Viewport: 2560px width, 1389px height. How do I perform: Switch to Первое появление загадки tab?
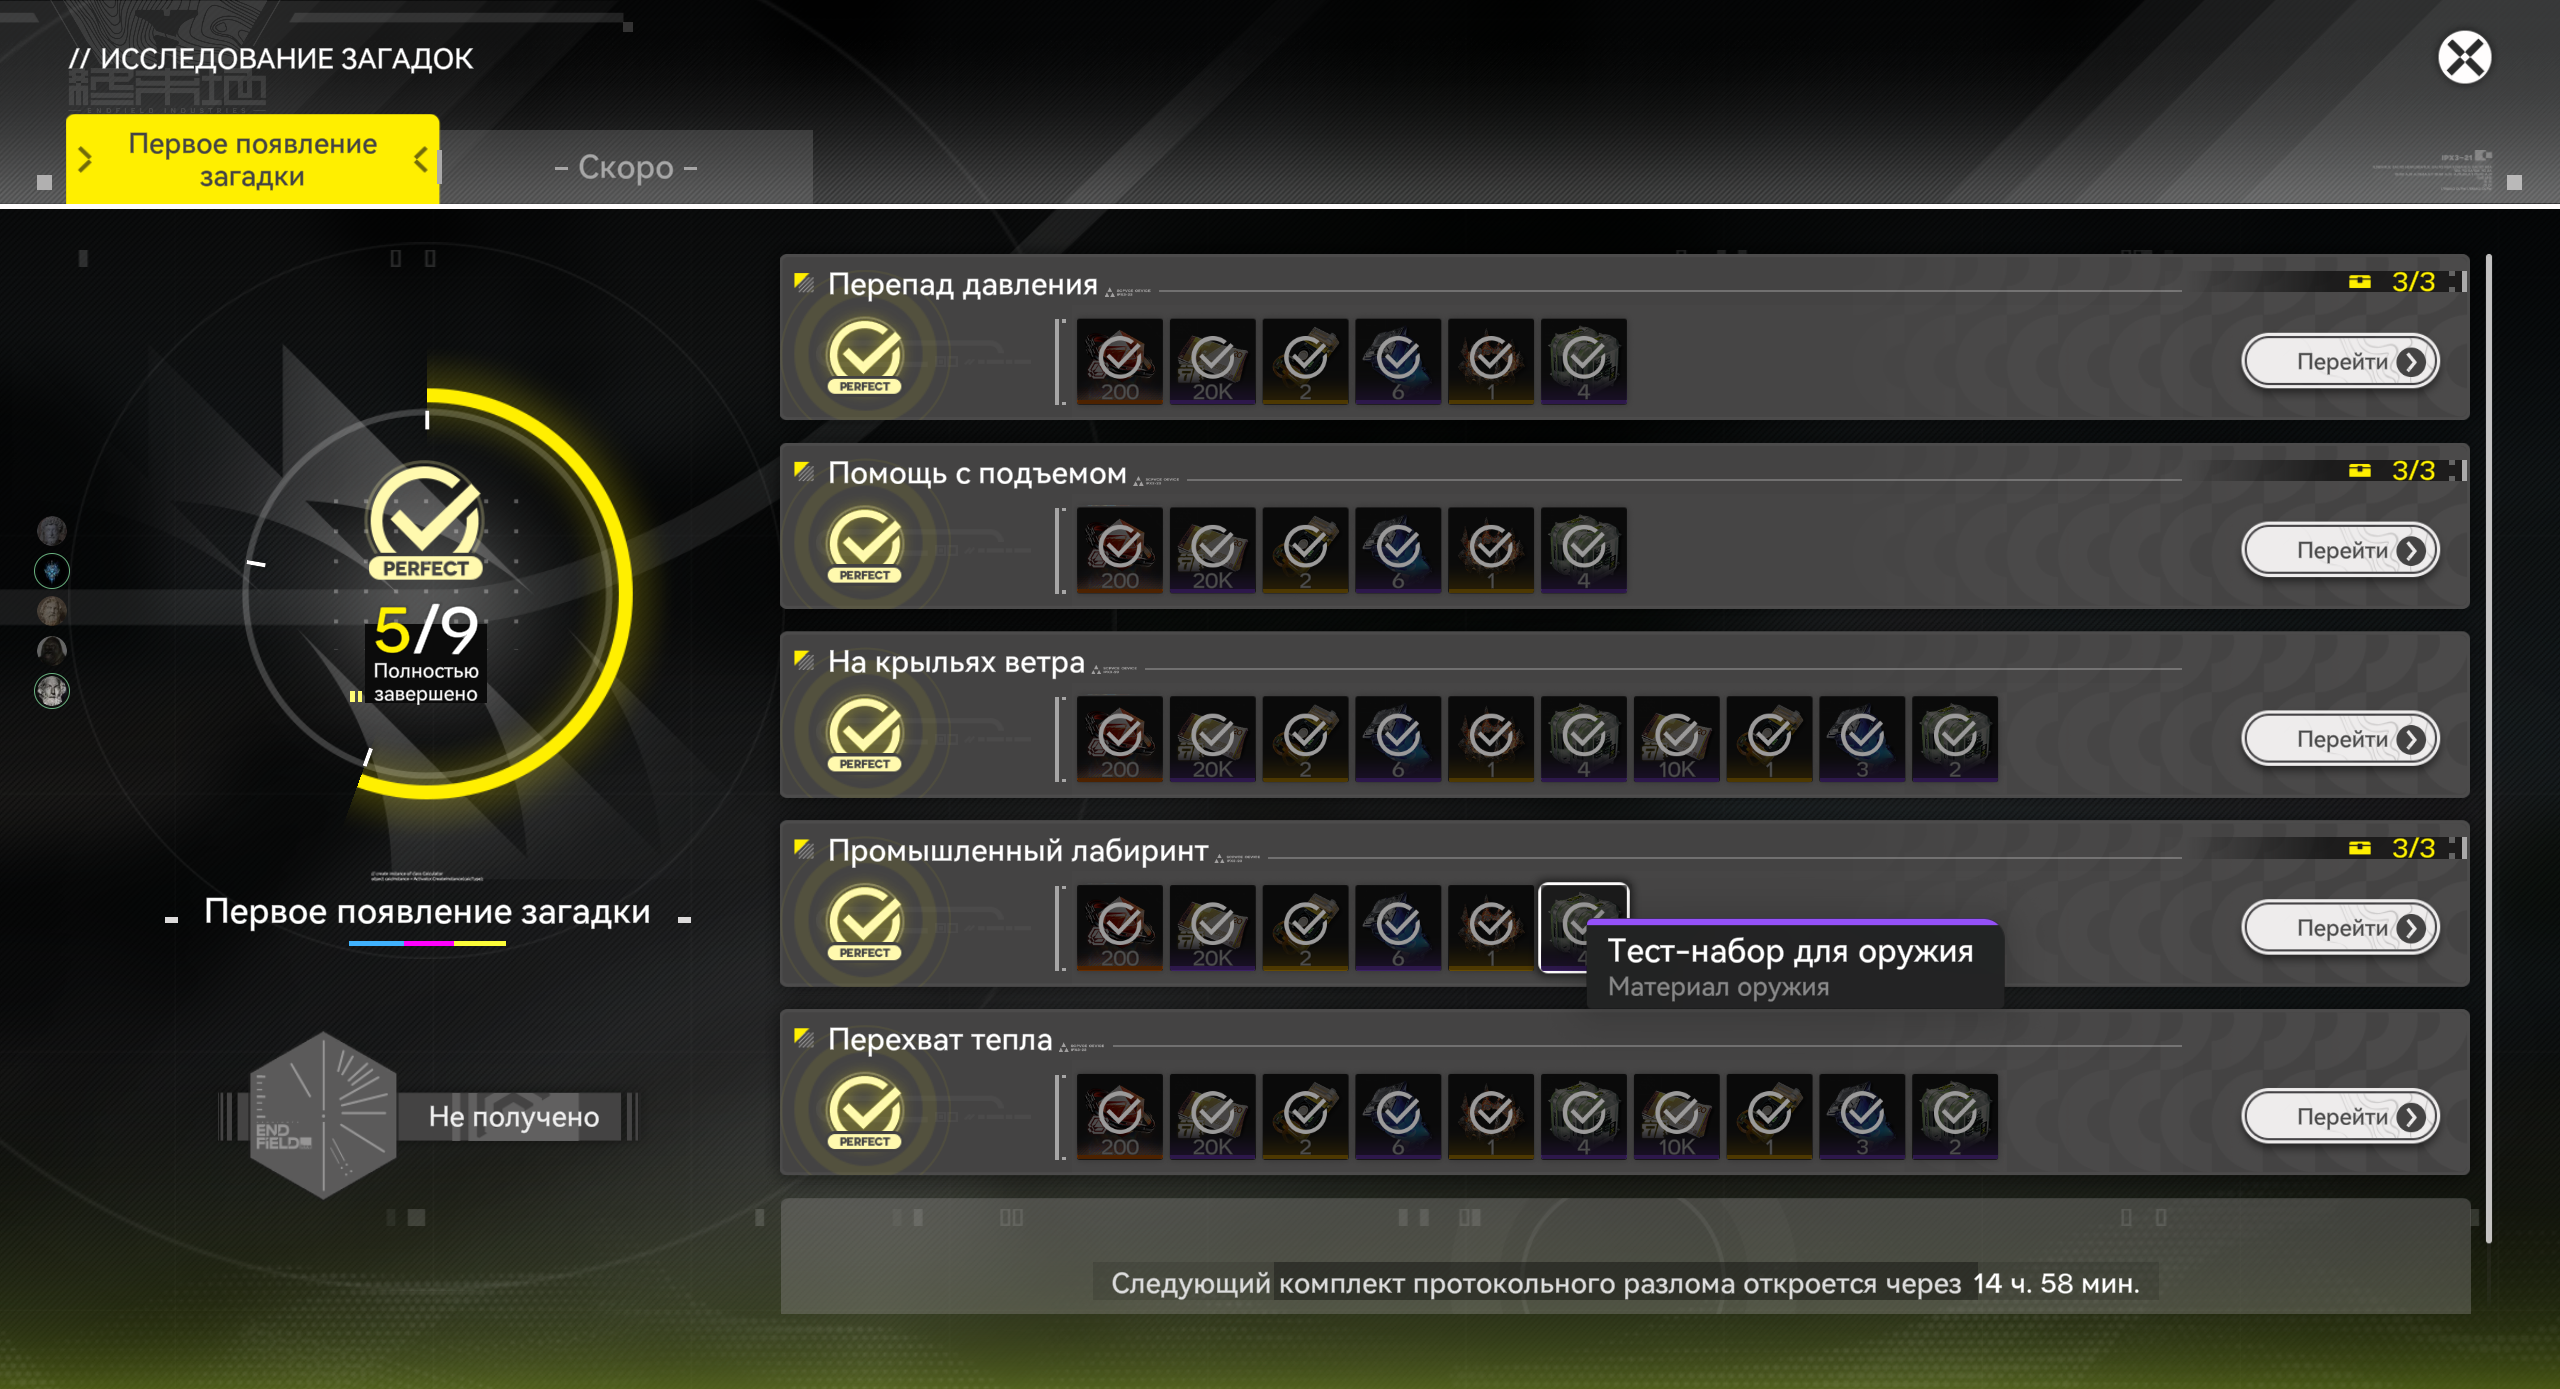click(253, 159)
